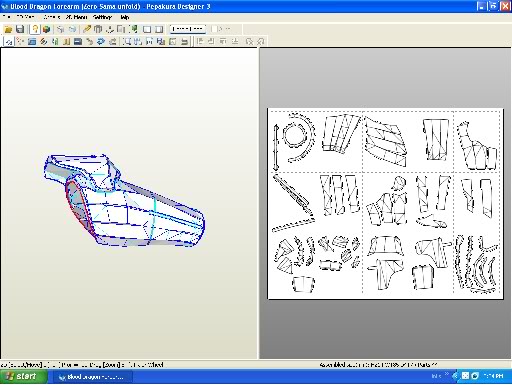Click the white text button in the top toolbar
The height and width of the screenshot is (385, 512).
pyautogui.click(x=188, y=29)
